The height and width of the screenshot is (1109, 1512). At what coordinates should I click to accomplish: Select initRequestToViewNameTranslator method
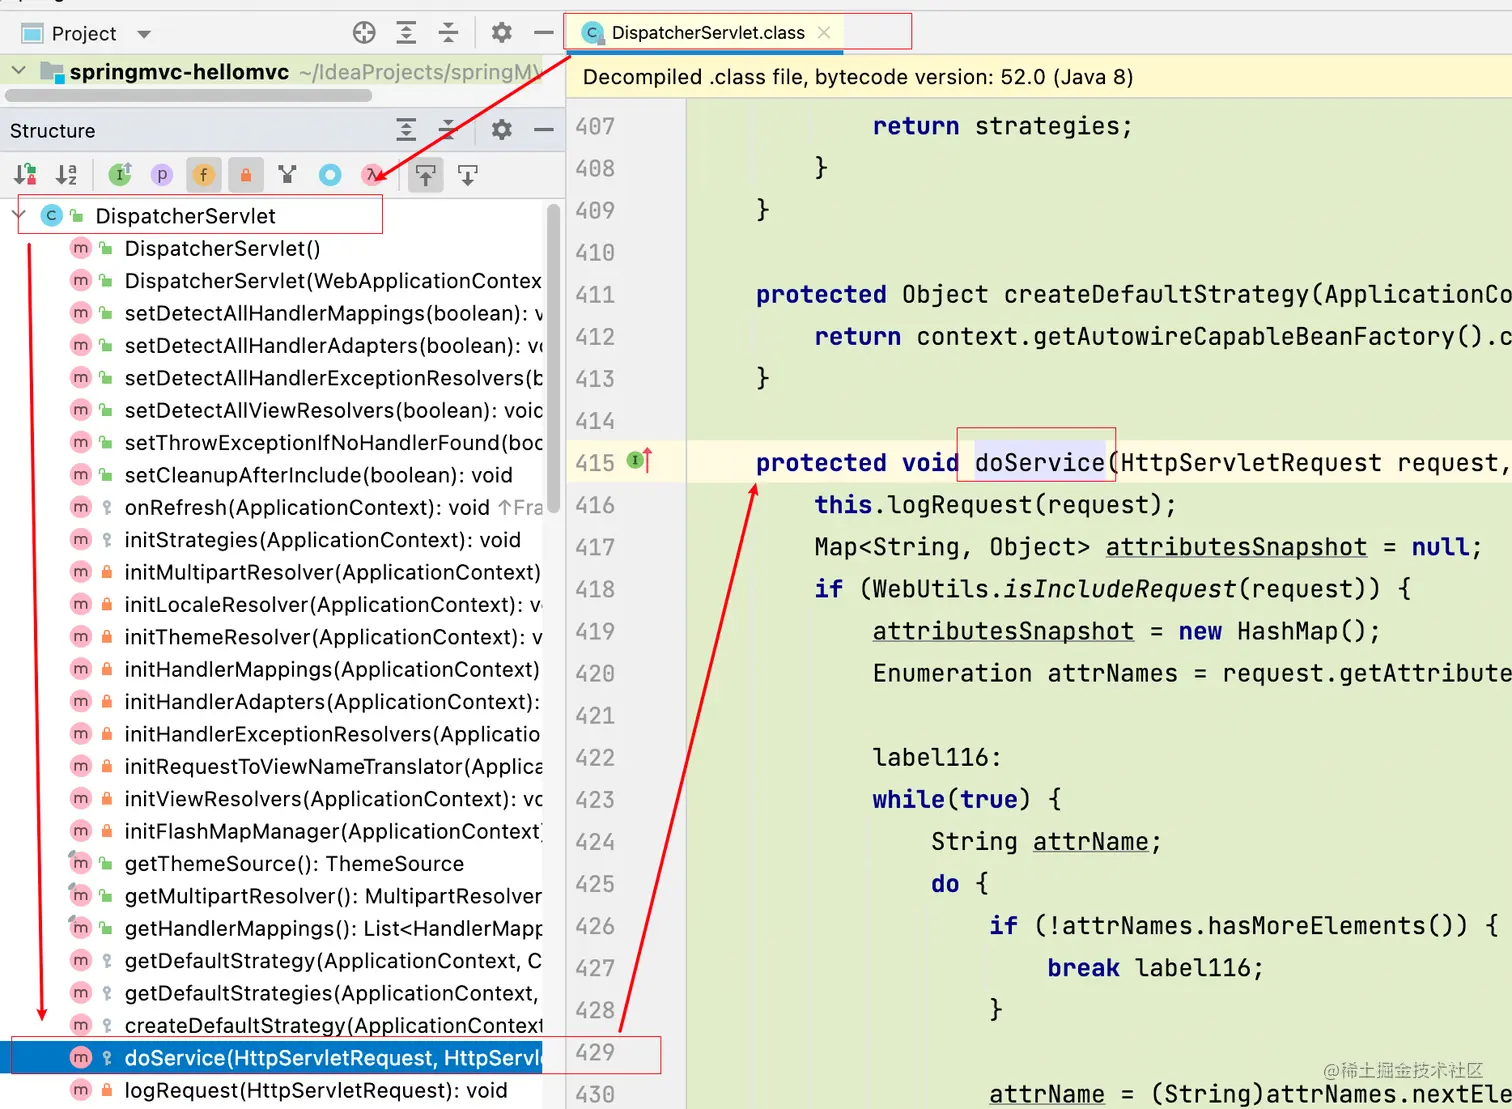[x=333, y=766]
